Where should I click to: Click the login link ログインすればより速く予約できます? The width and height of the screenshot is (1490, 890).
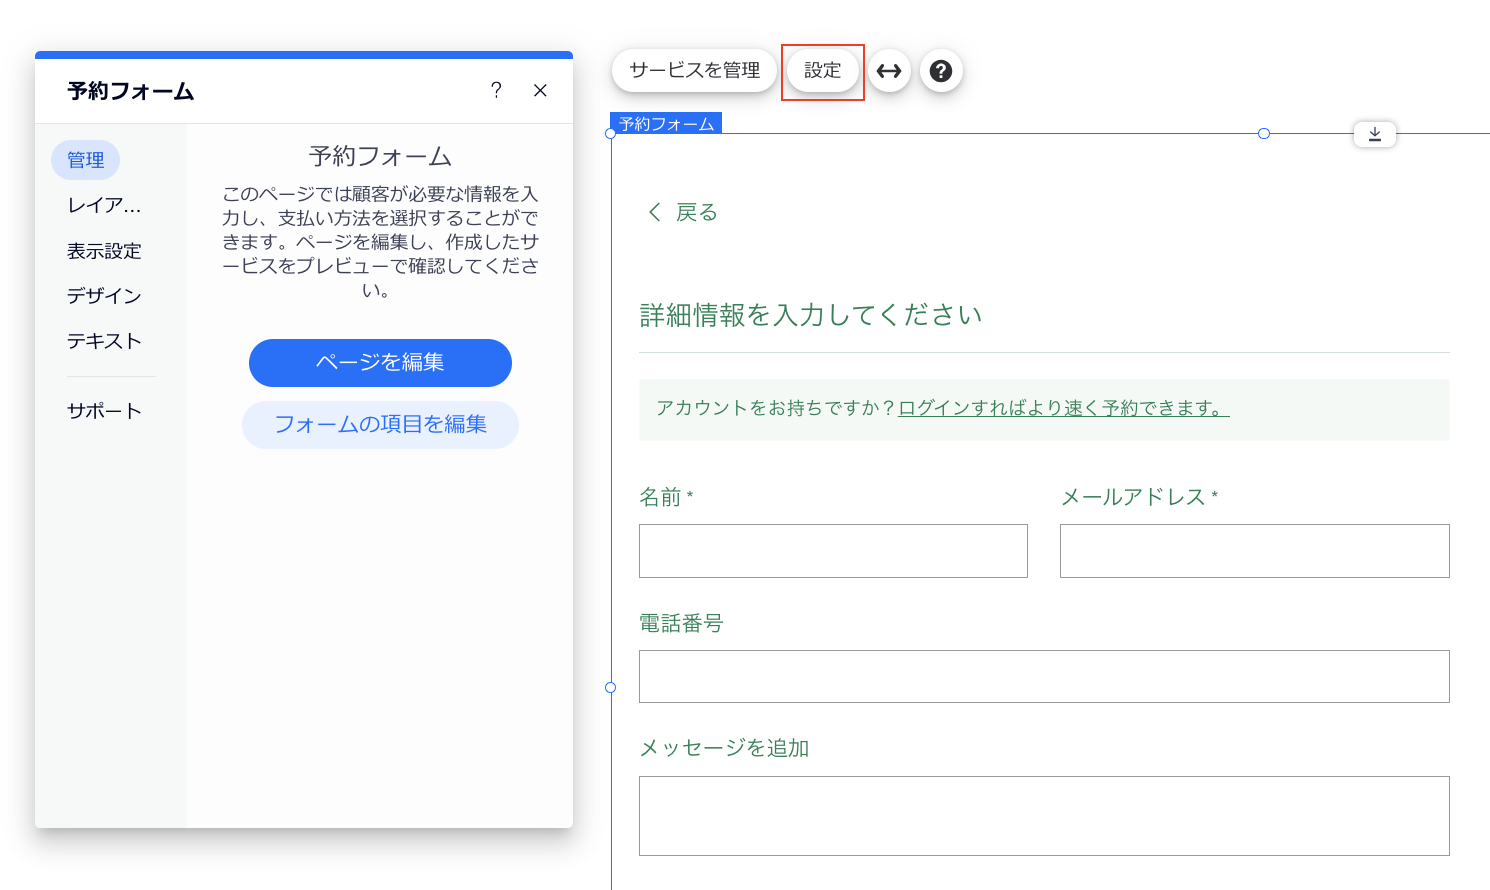click(x=1064, y=408)
